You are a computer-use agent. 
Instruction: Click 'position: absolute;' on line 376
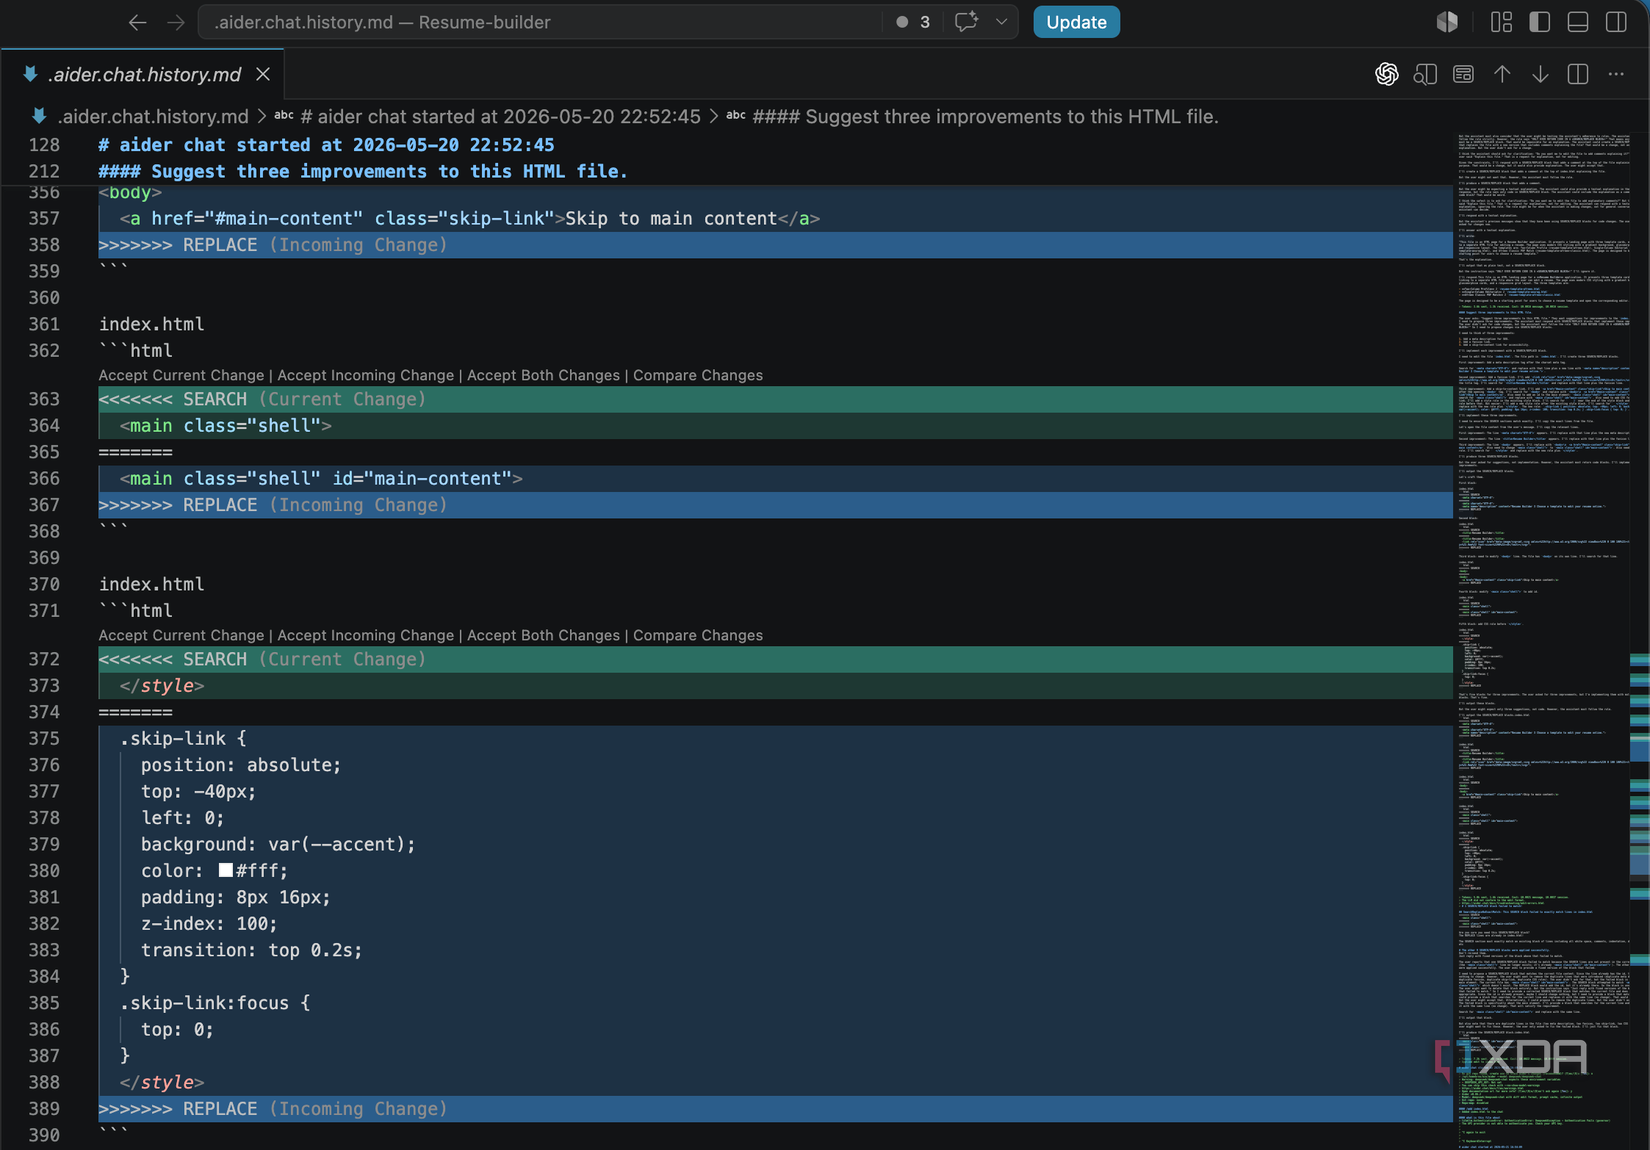[241, 765]
